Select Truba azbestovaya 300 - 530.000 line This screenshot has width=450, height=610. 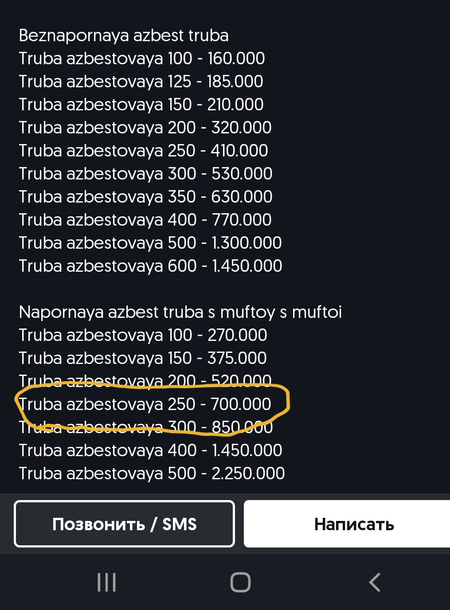coord(145,174)
